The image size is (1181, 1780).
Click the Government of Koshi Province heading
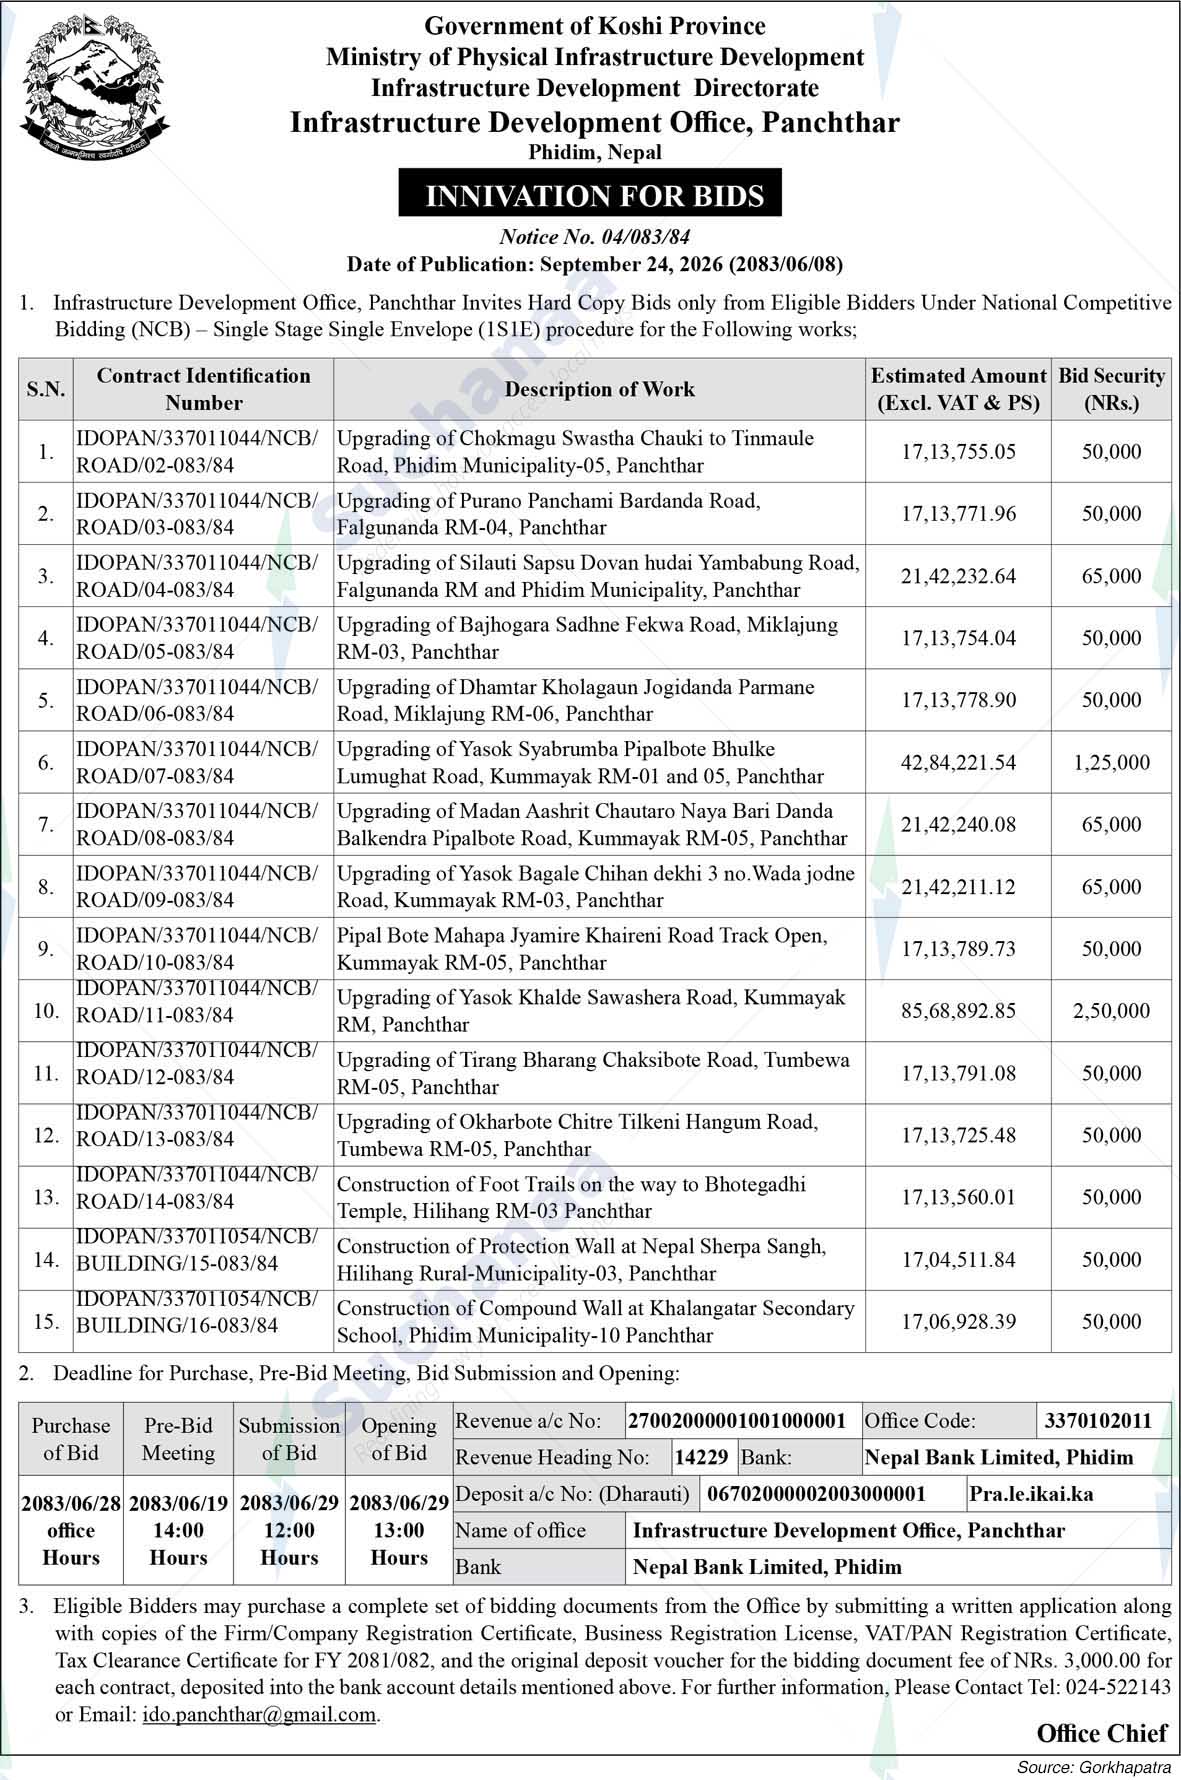coord(595,26)
